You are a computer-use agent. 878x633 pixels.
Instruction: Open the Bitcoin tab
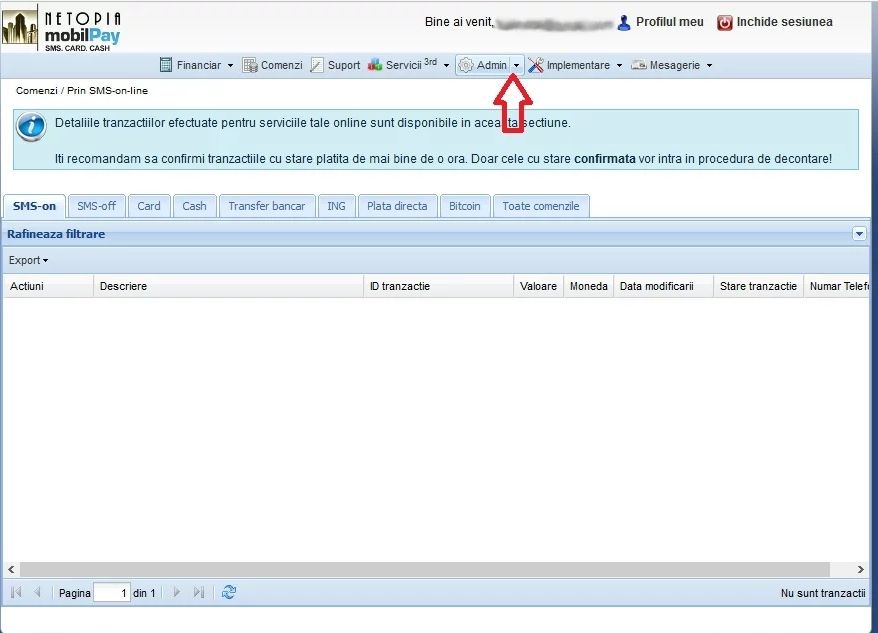[464, 206]
